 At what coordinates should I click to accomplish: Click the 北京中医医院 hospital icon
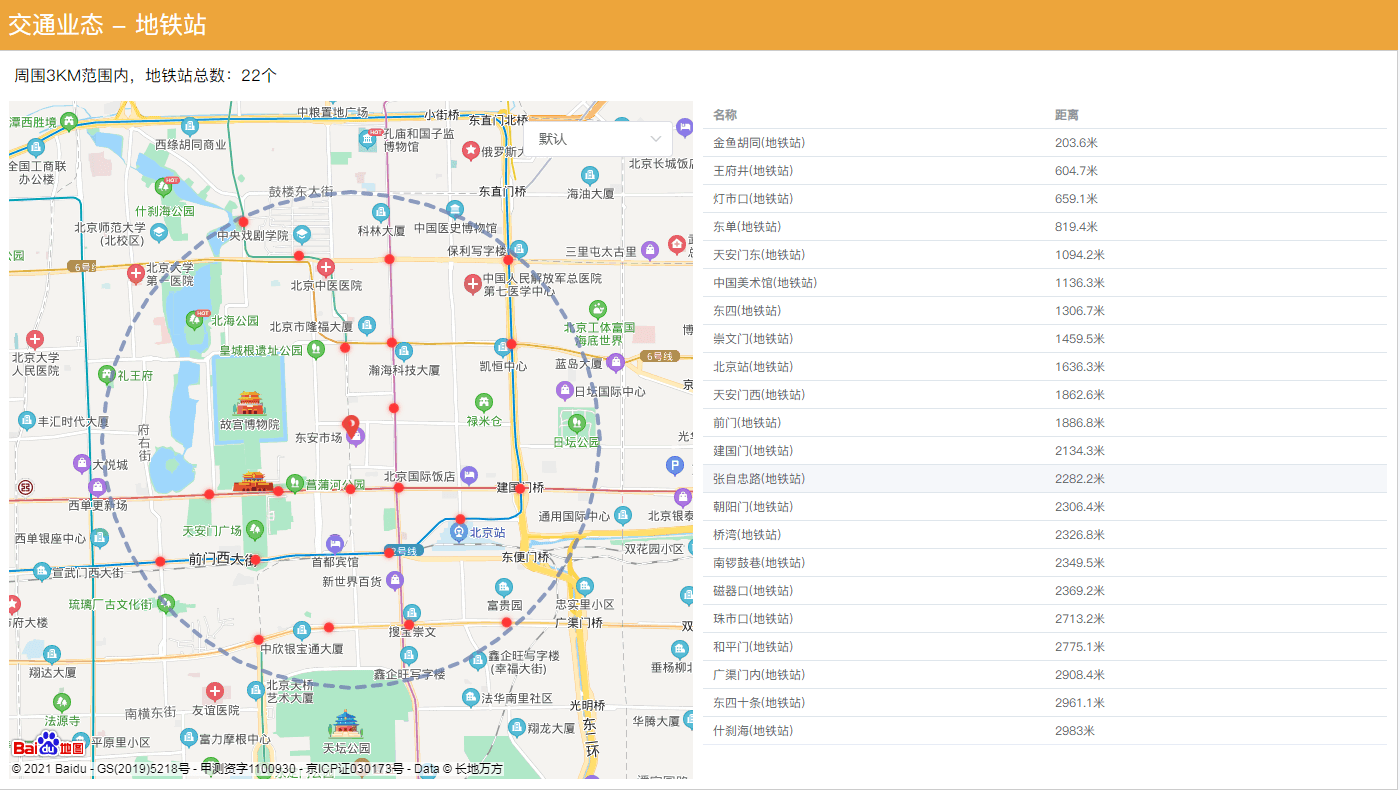coord(326,267)
